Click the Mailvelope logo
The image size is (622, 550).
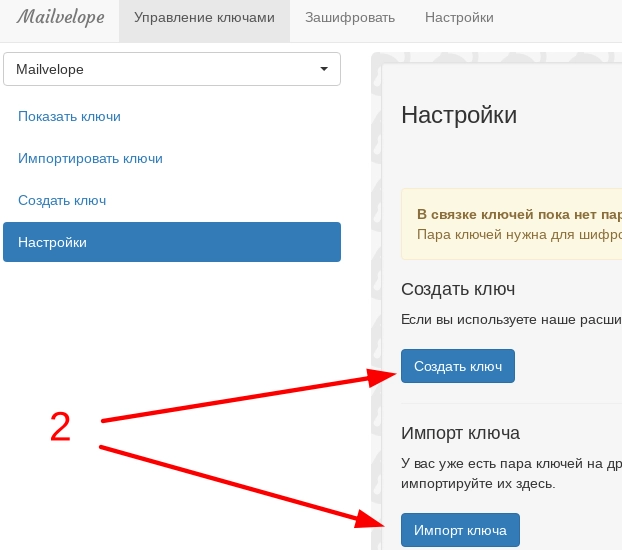60,17
